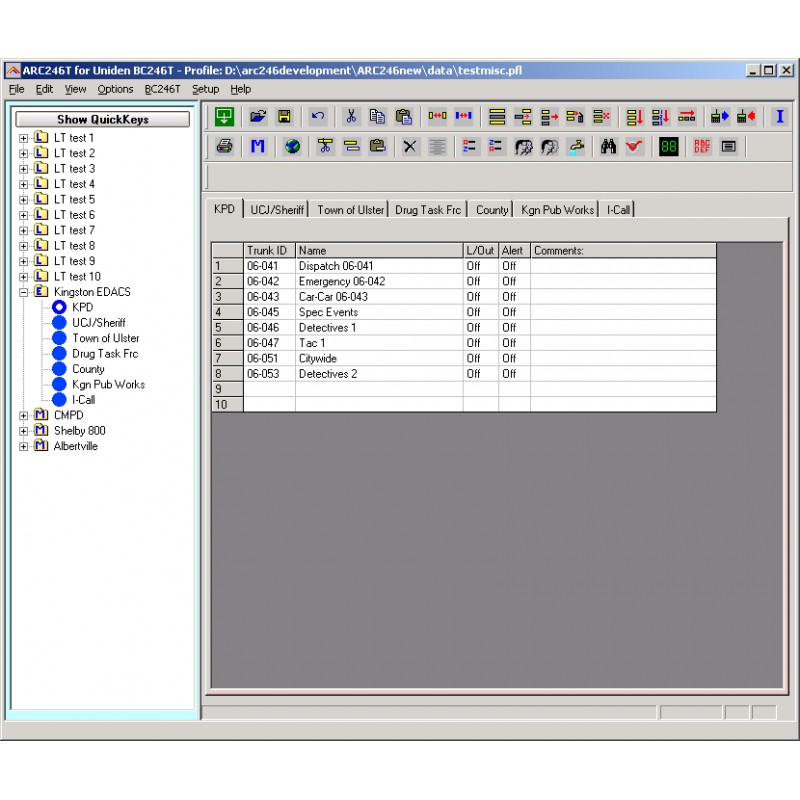Save the profile using the disk icon
Screen dimensions: 800x800
pyautogui.click(x=284, y=117)
